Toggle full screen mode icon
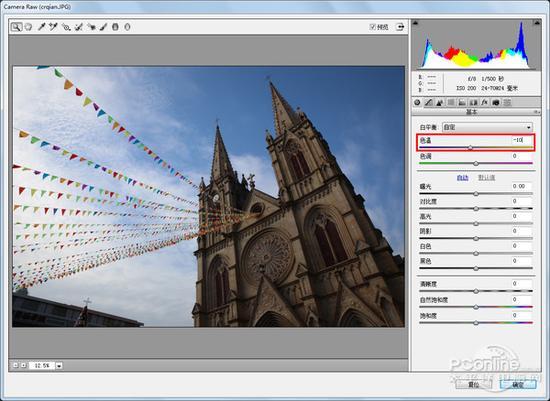Screen dimensions: 550x401 pos(400,27)
